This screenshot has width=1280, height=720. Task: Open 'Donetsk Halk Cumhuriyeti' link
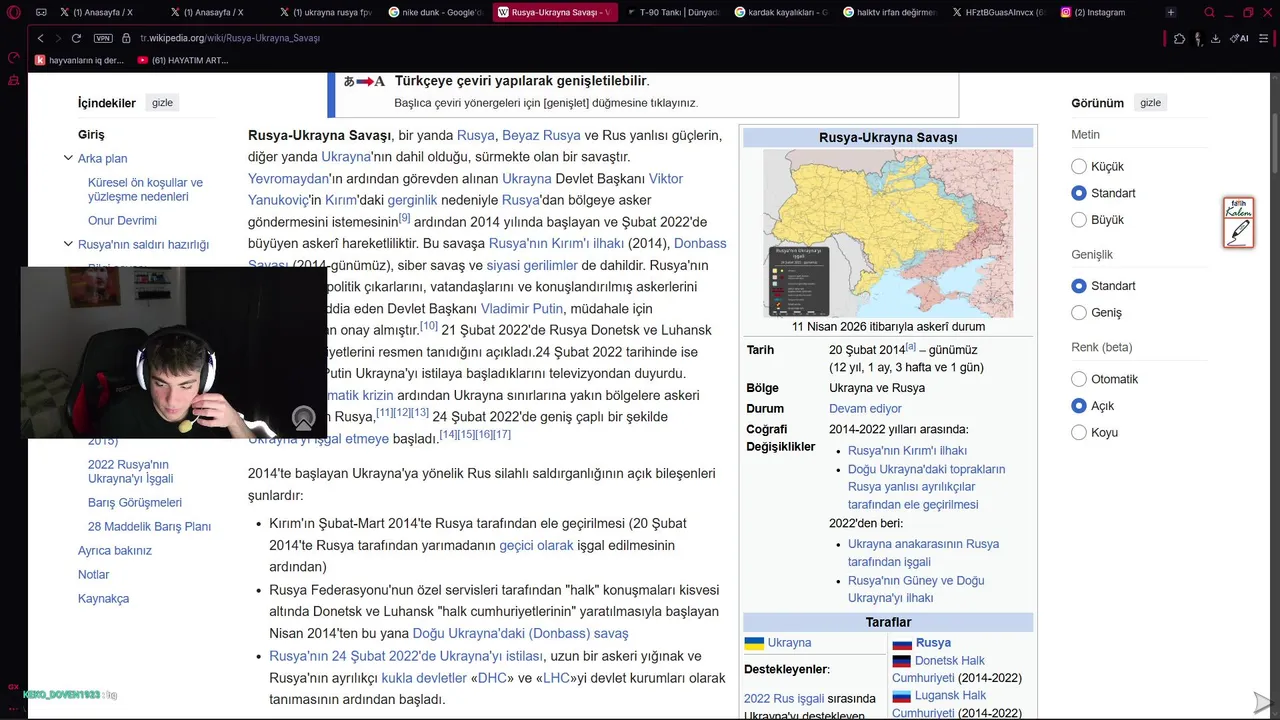point(938,669)
